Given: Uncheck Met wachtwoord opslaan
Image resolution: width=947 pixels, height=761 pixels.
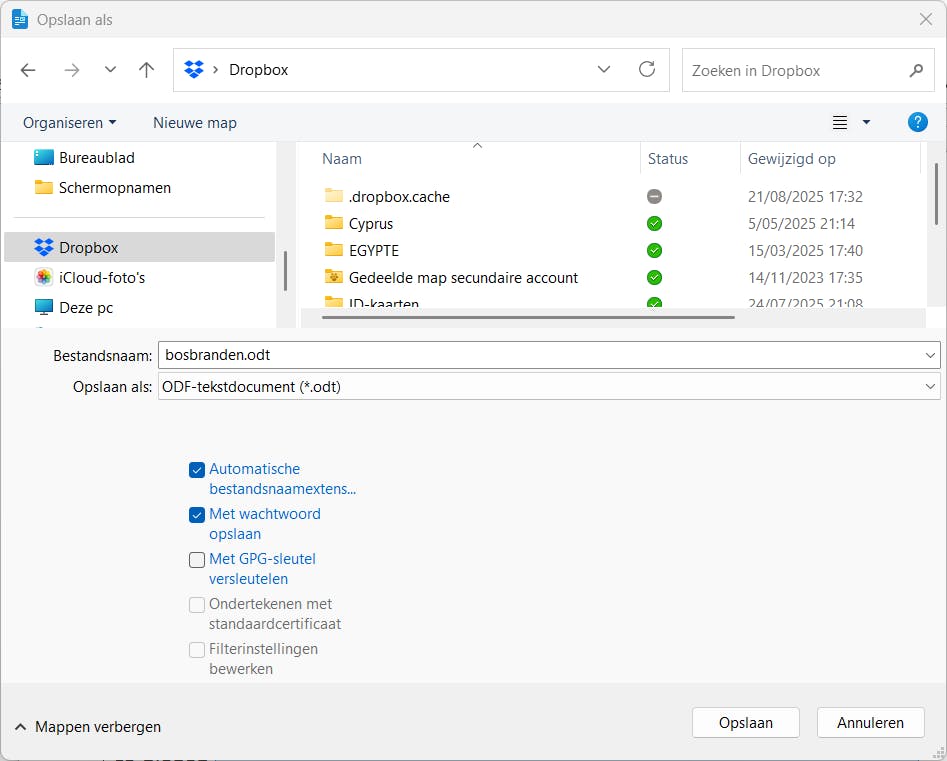Looking at the screenshot, I should tap(197, 515).
